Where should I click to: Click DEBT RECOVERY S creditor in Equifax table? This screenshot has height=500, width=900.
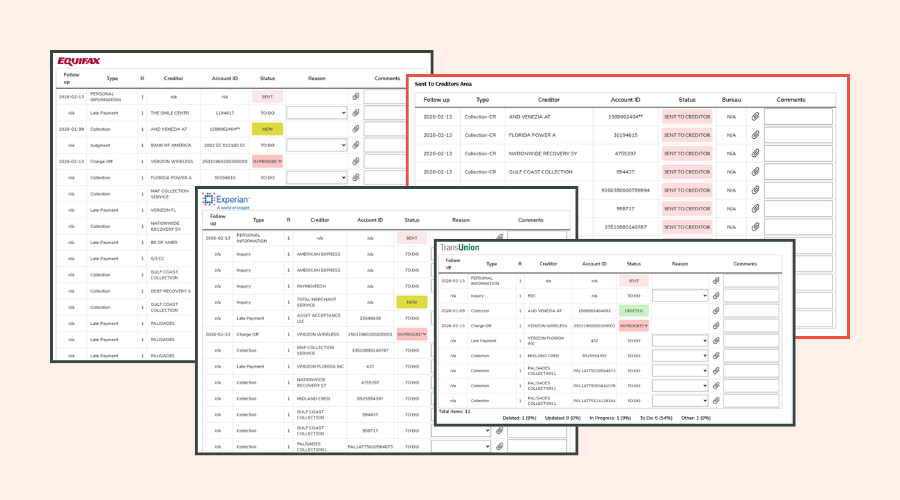[x=171, y=291]
